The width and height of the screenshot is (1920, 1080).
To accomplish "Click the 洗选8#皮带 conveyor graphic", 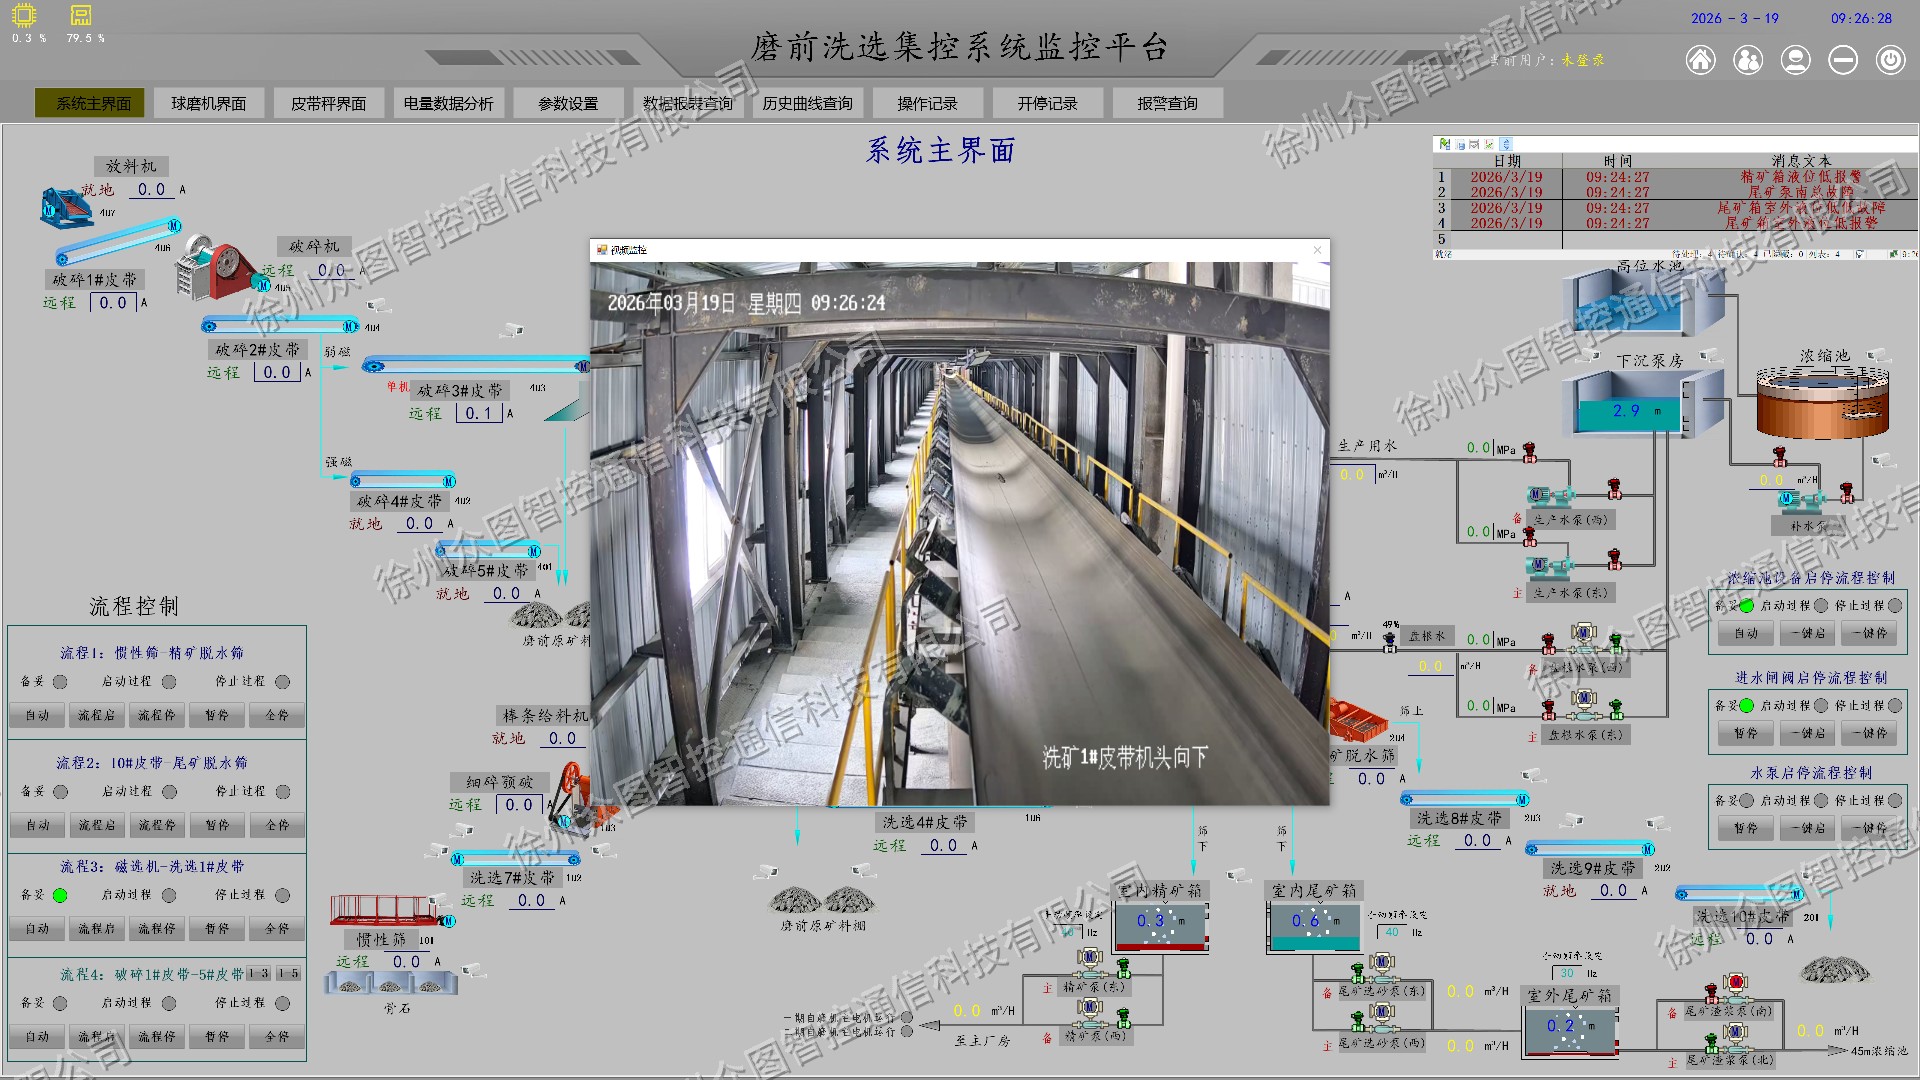I will [1465, 798].
